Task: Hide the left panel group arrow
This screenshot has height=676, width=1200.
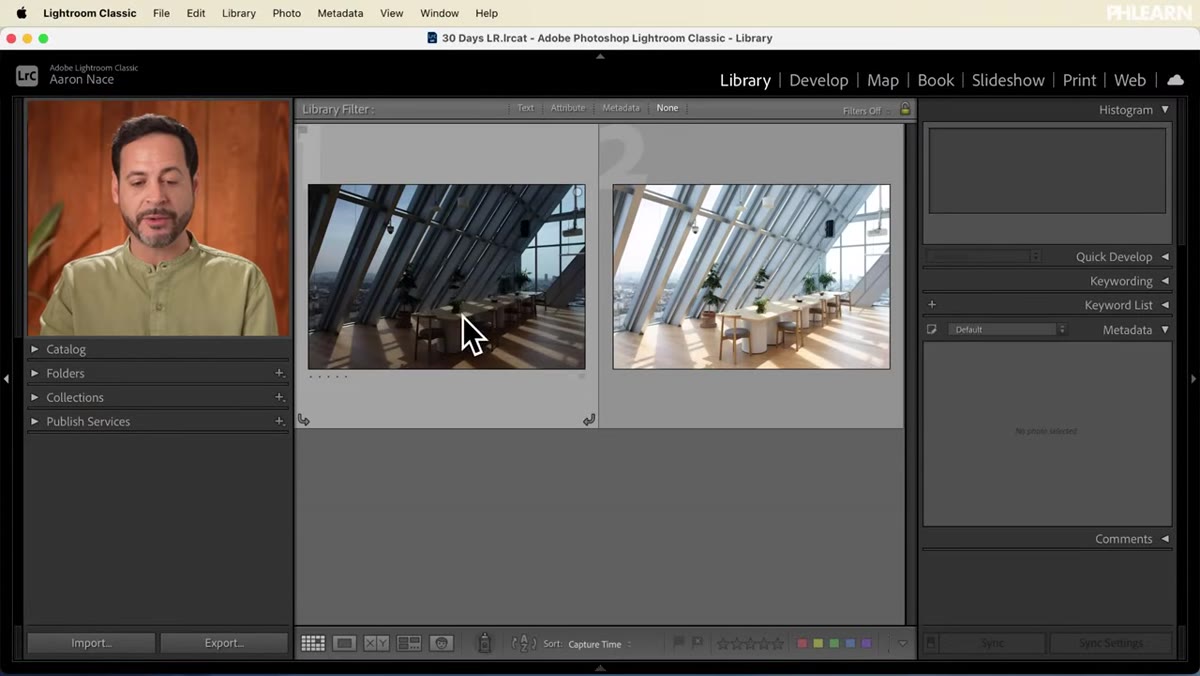Action: [x=6, y=379]
